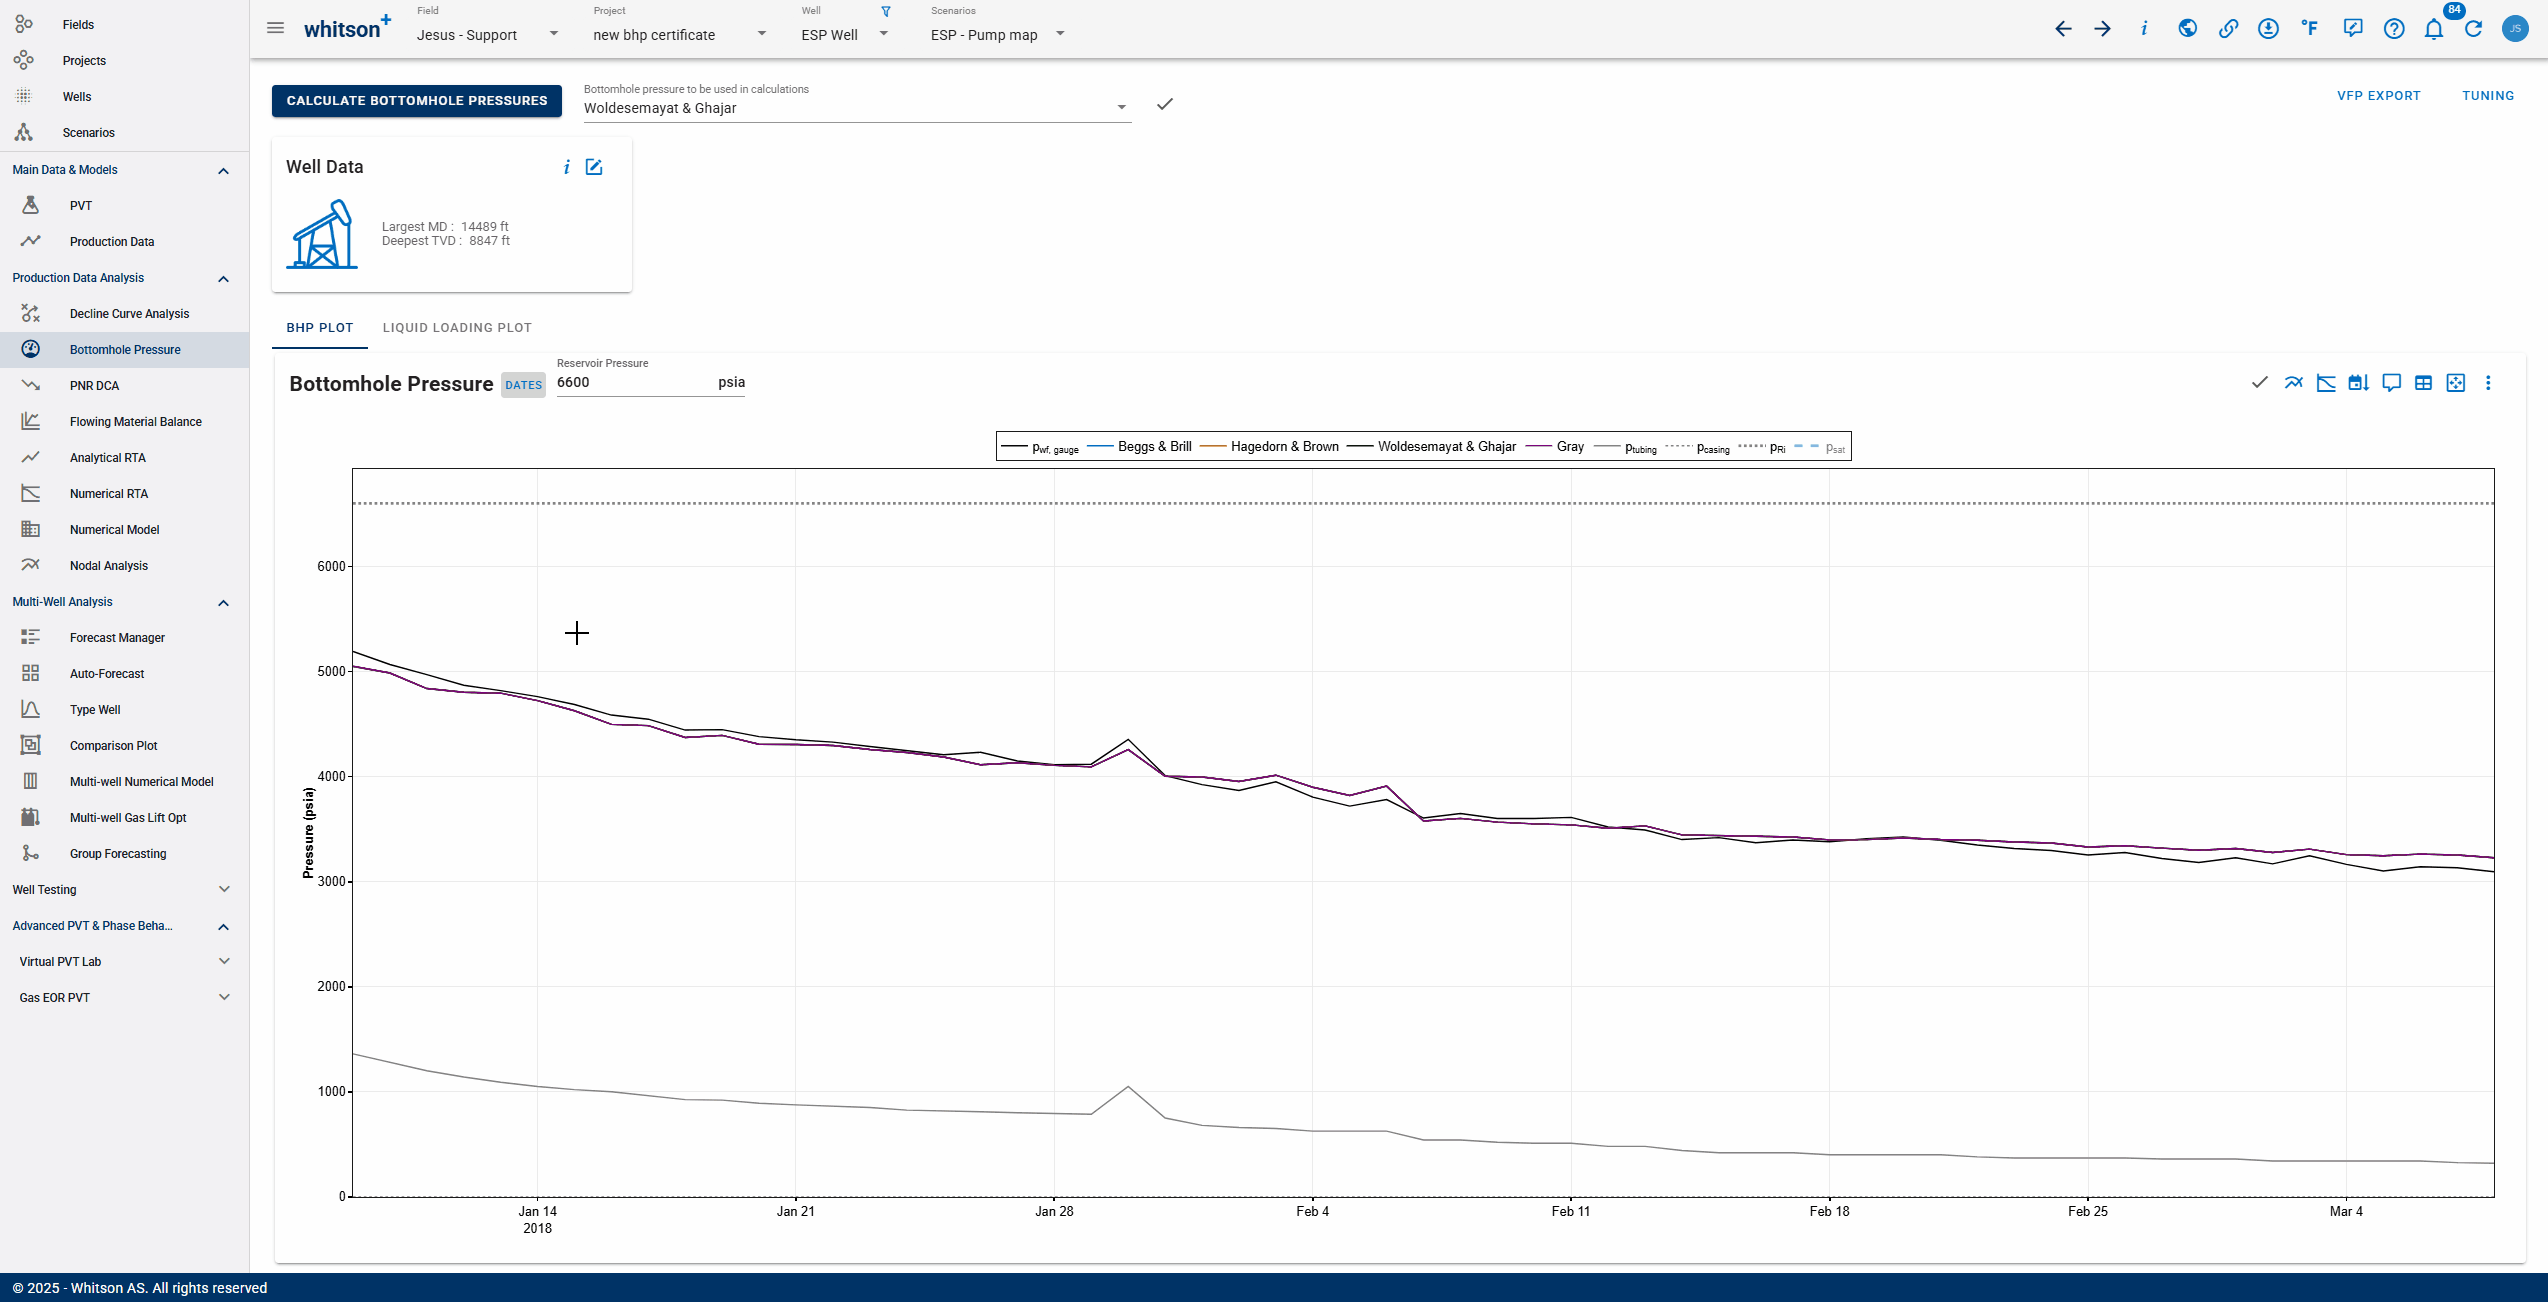This screenshot has height=1302, width=2548.
Task: Toggle the DATES axis switch
Action: tap(523, 385)
